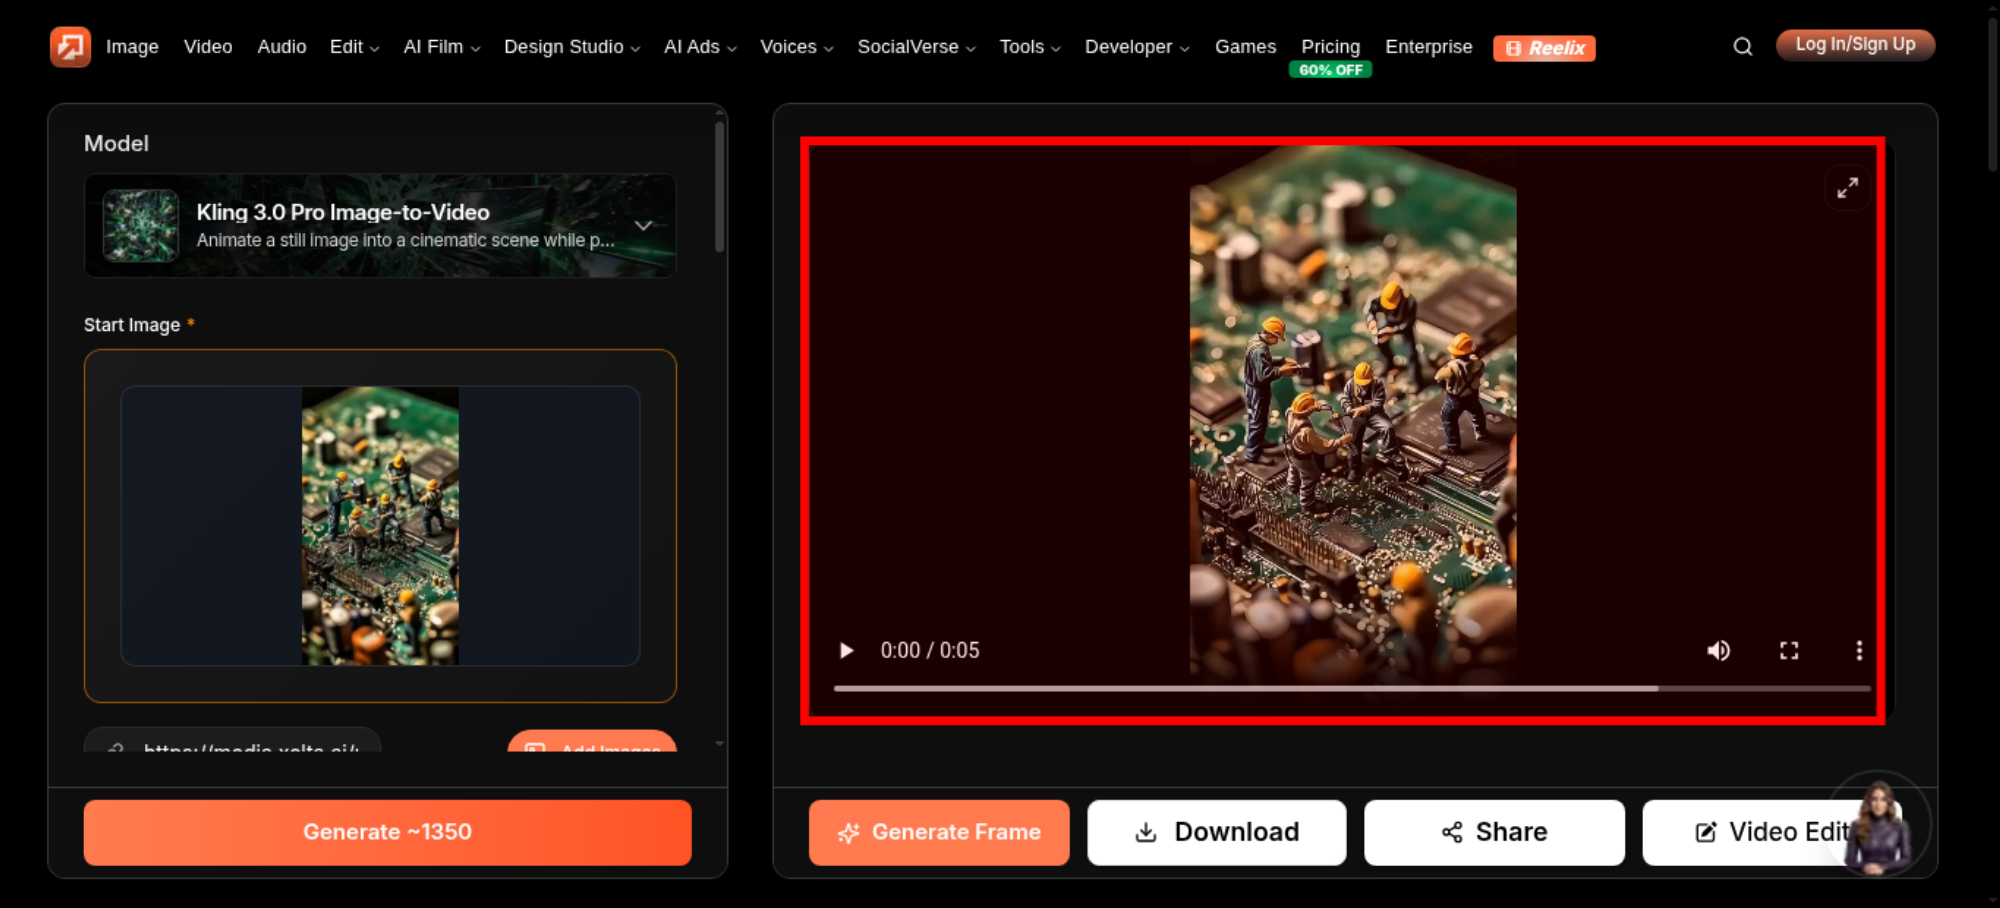This screenshot has width=2000, height=908.
Task: Open the search magnifier icon
Action: coord(1742,47)
